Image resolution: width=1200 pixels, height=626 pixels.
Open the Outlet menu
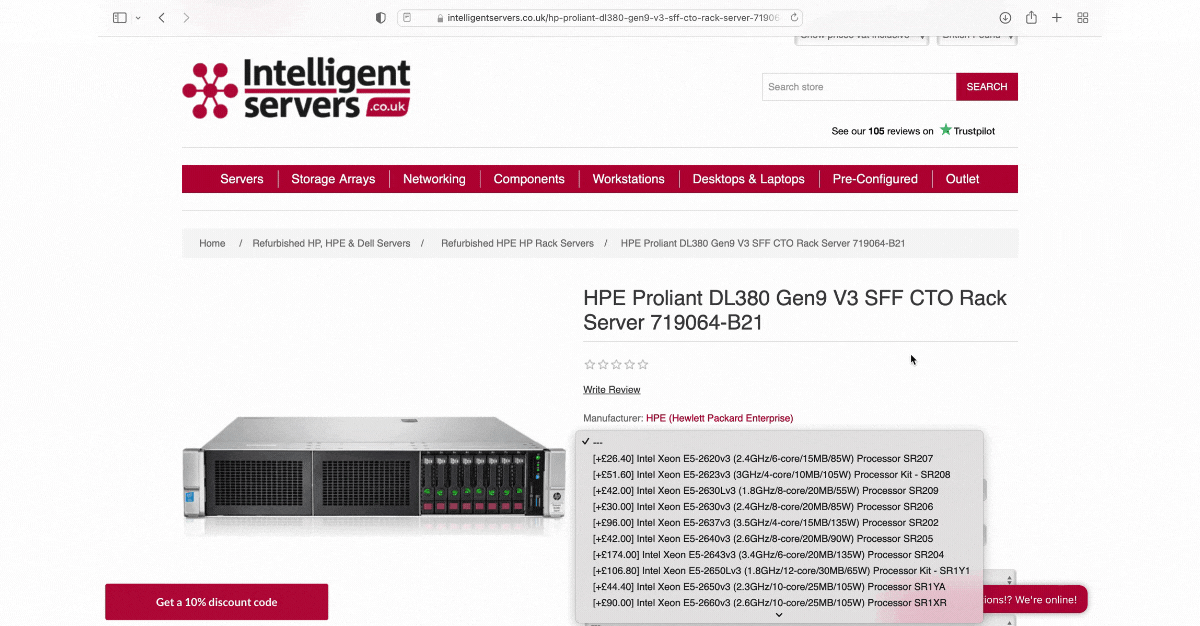[963, 179]
